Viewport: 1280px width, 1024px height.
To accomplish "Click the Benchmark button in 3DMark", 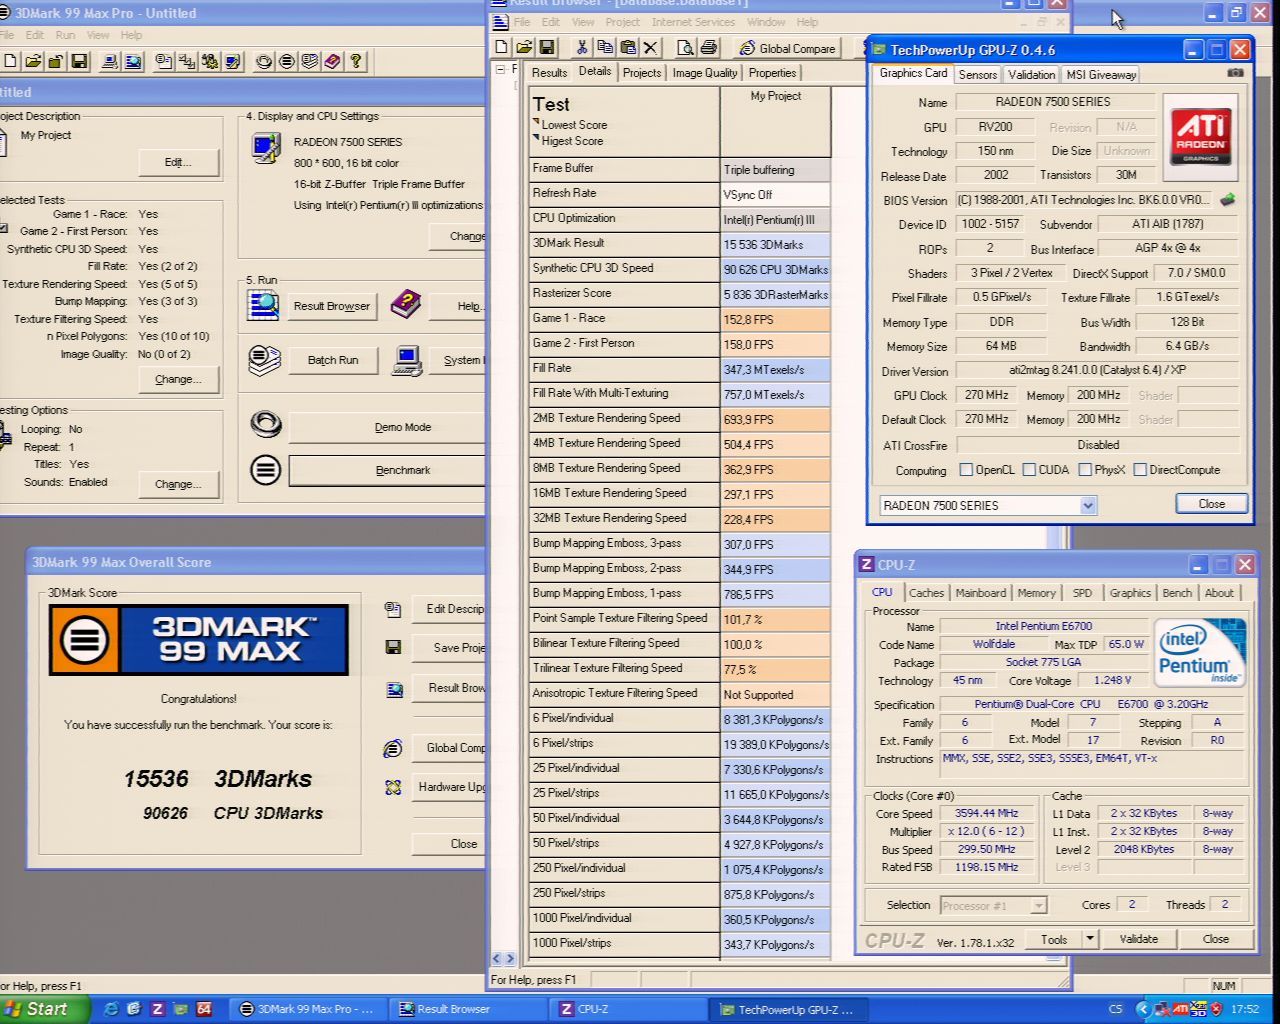I will [x=388, y=470].
